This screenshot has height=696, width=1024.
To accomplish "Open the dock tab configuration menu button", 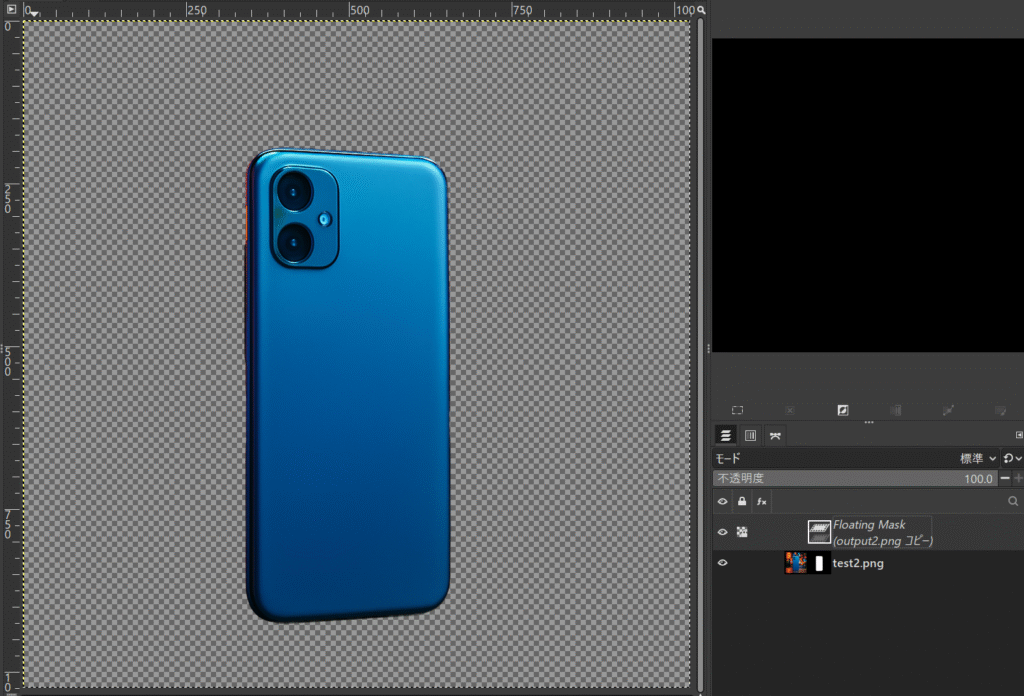I will tap(1019, 435).
